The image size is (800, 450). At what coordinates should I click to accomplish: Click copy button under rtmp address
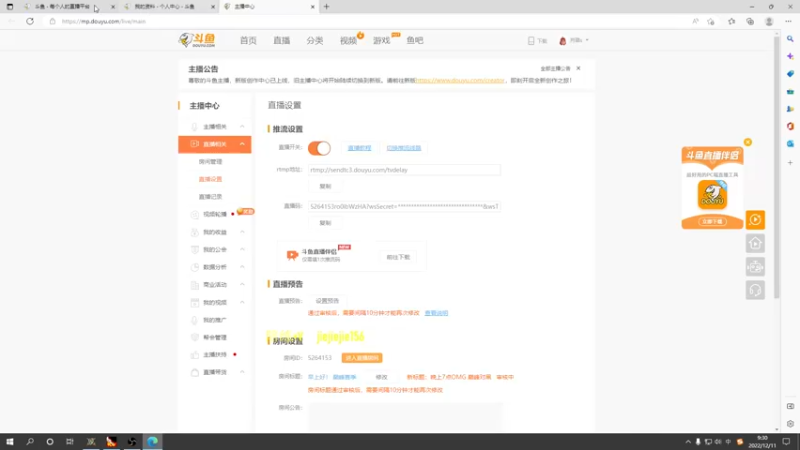(x=325, y=186)
